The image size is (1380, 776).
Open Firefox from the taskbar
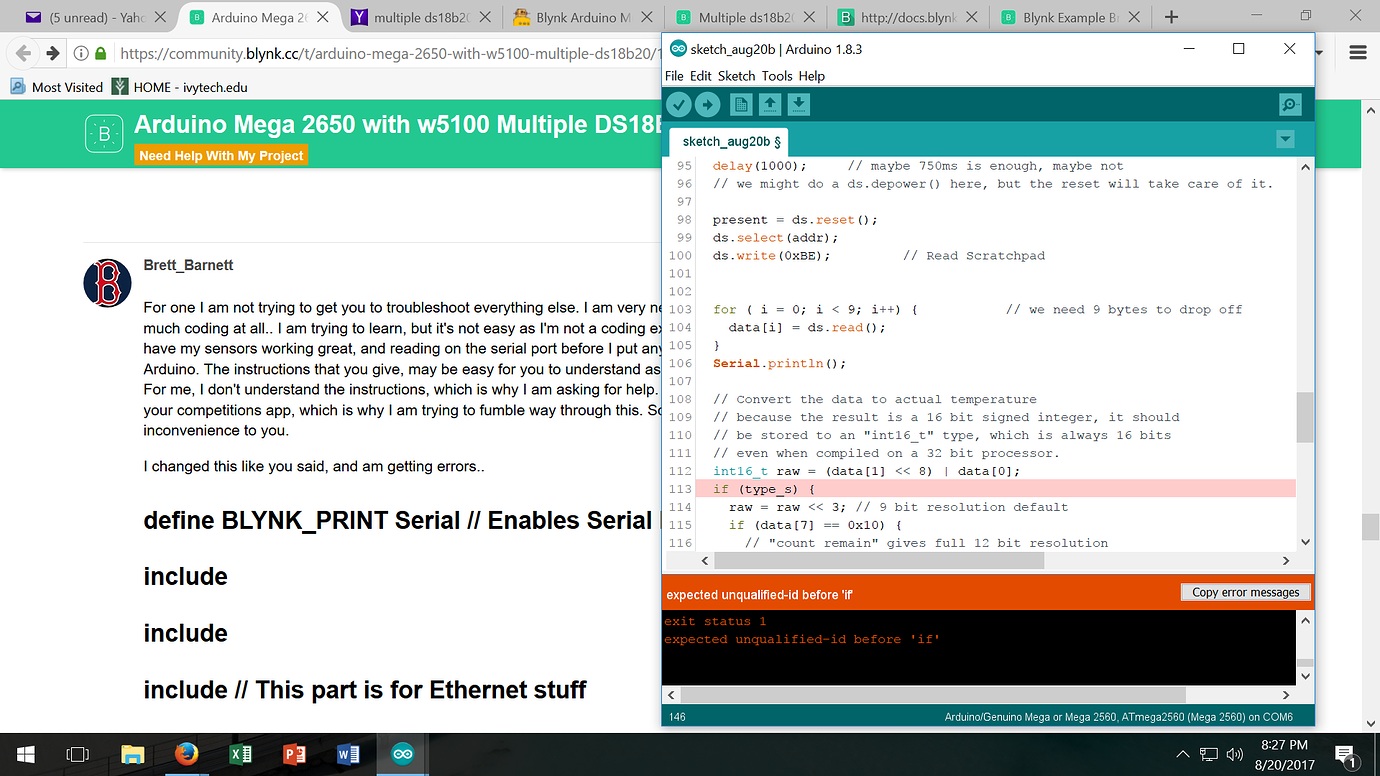tap(186, 754)
